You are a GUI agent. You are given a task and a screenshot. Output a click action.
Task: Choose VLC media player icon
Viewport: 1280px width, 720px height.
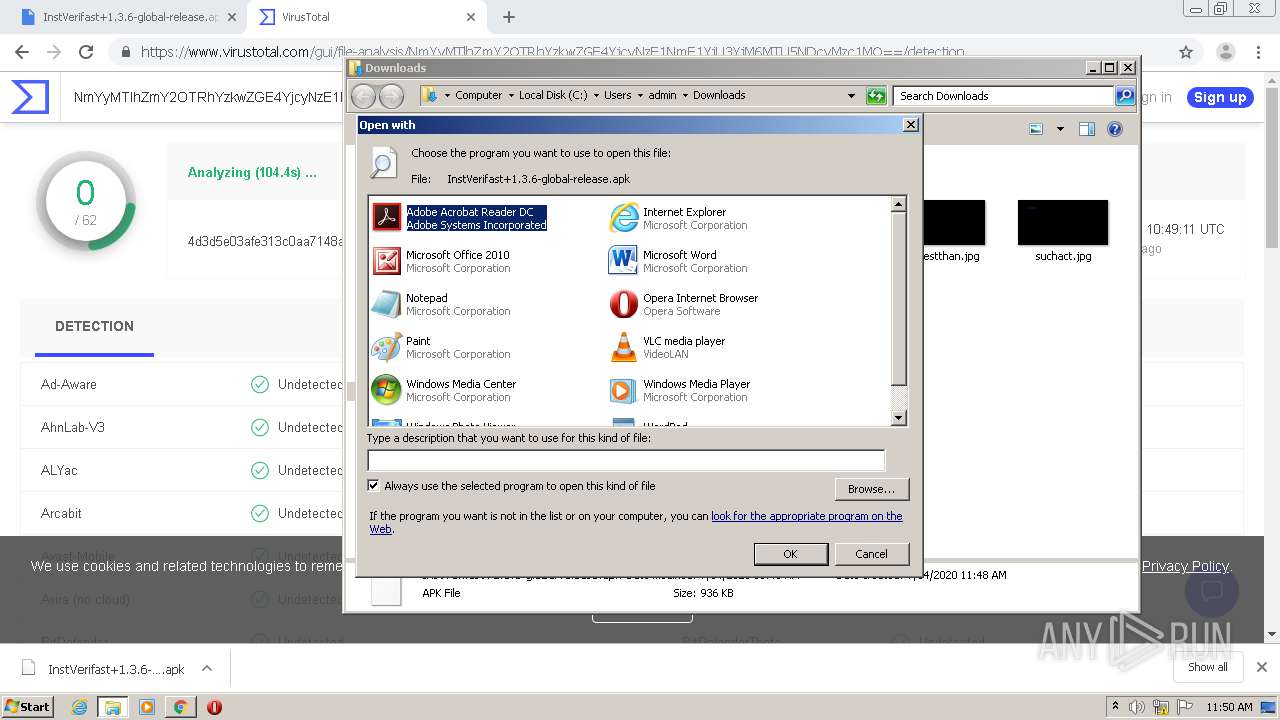click(x=624, y=347)
